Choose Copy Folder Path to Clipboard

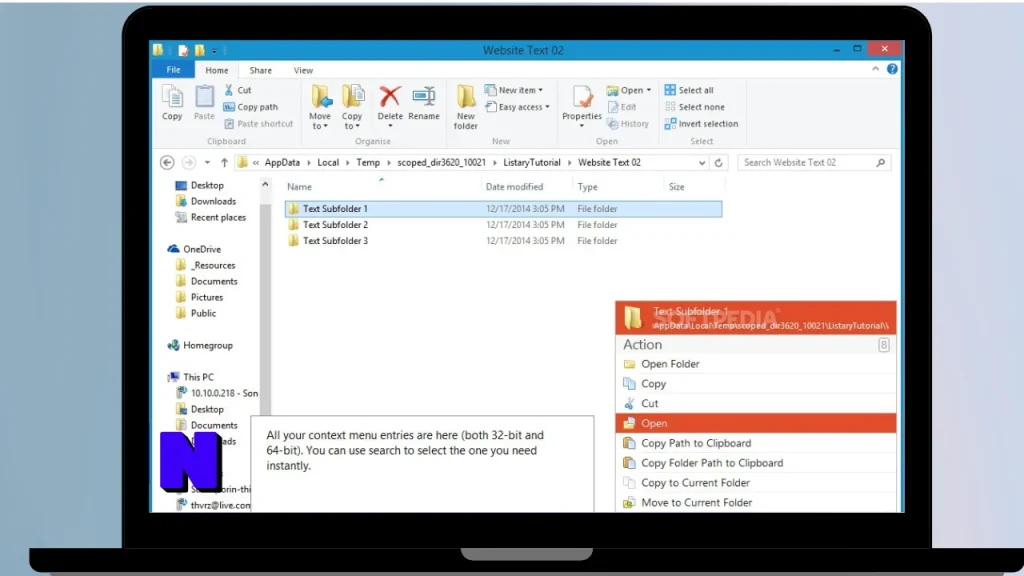756,463
